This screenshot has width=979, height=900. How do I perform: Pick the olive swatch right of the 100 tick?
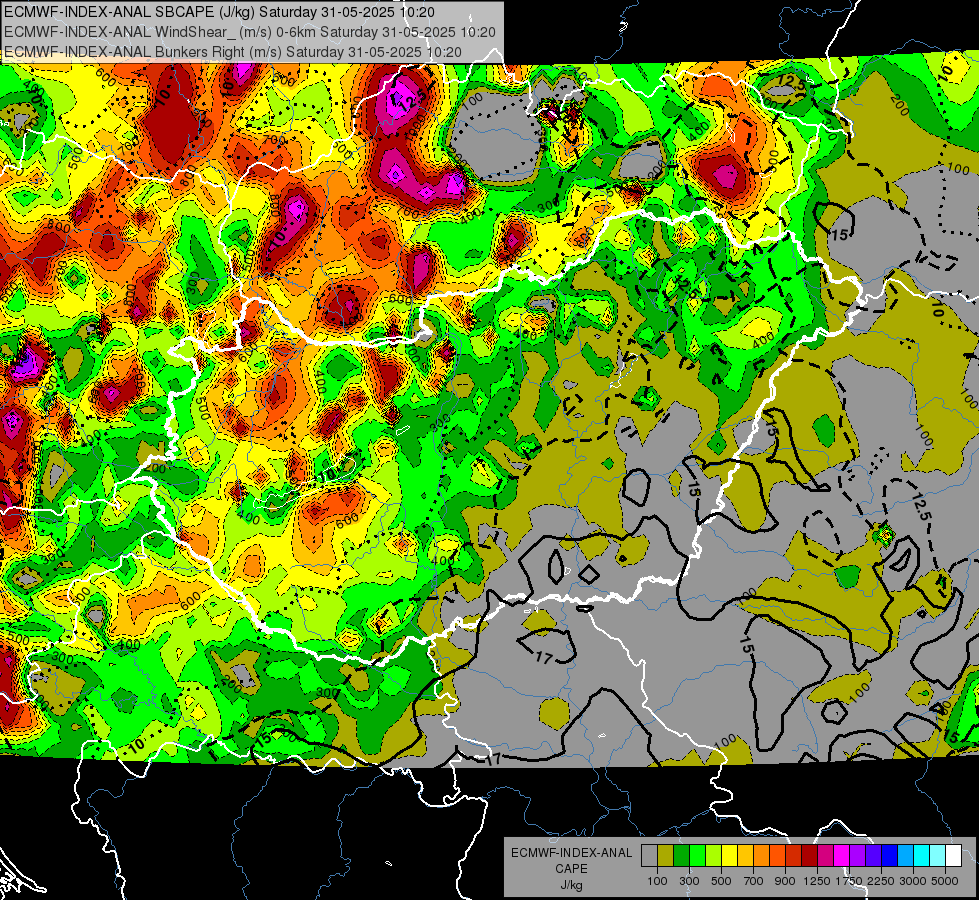pyautogui.click(x=666, y=856)
